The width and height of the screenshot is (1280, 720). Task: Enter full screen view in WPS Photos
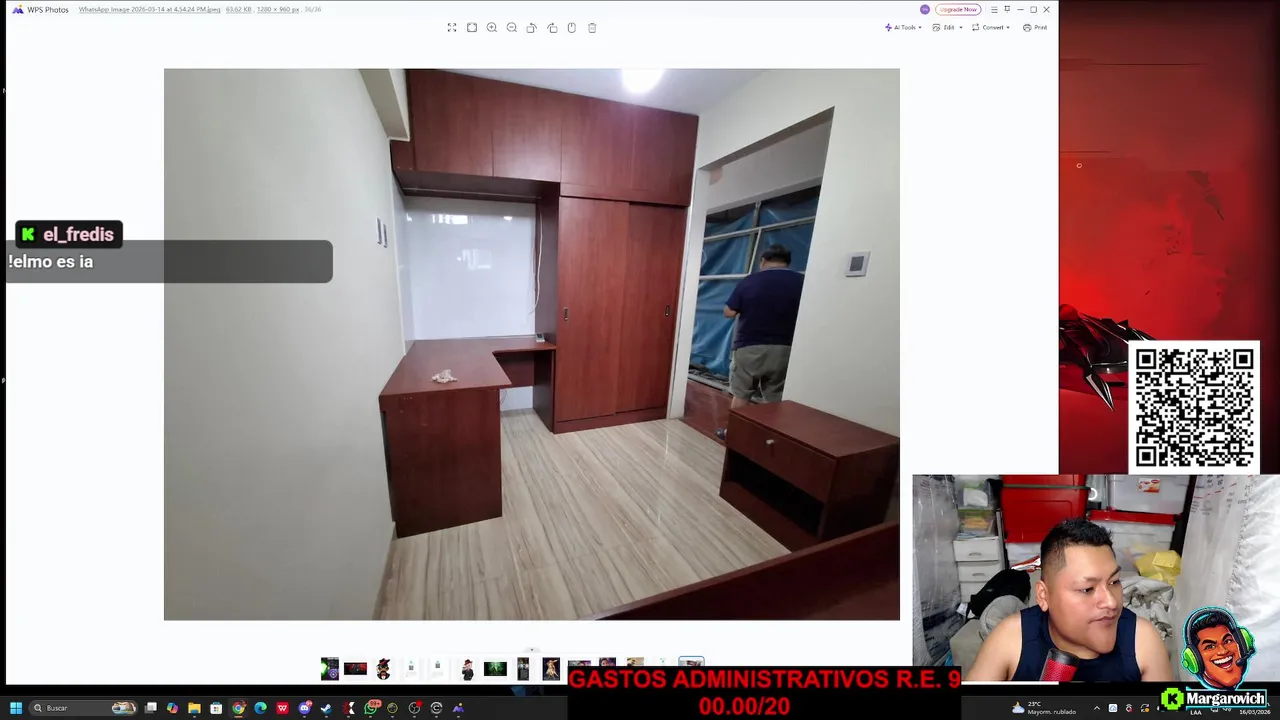pyautogui.click(x=452, y=27)
